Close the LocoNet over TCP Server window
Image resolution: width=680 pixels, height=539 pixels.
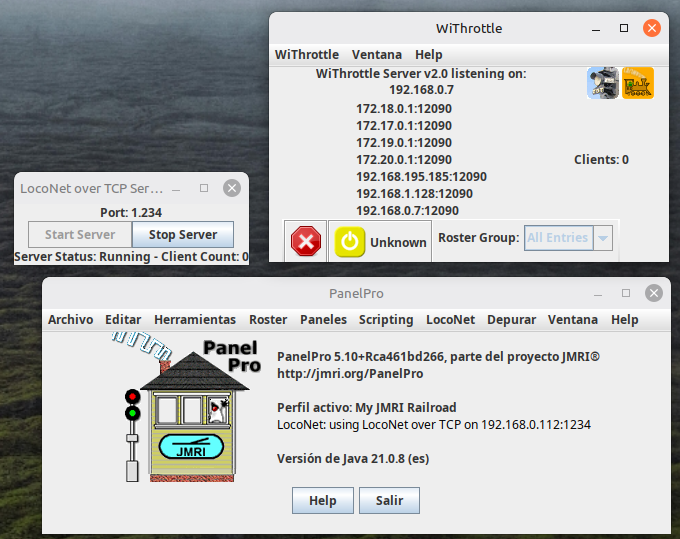pyautogui.click(x=232, y=188)
